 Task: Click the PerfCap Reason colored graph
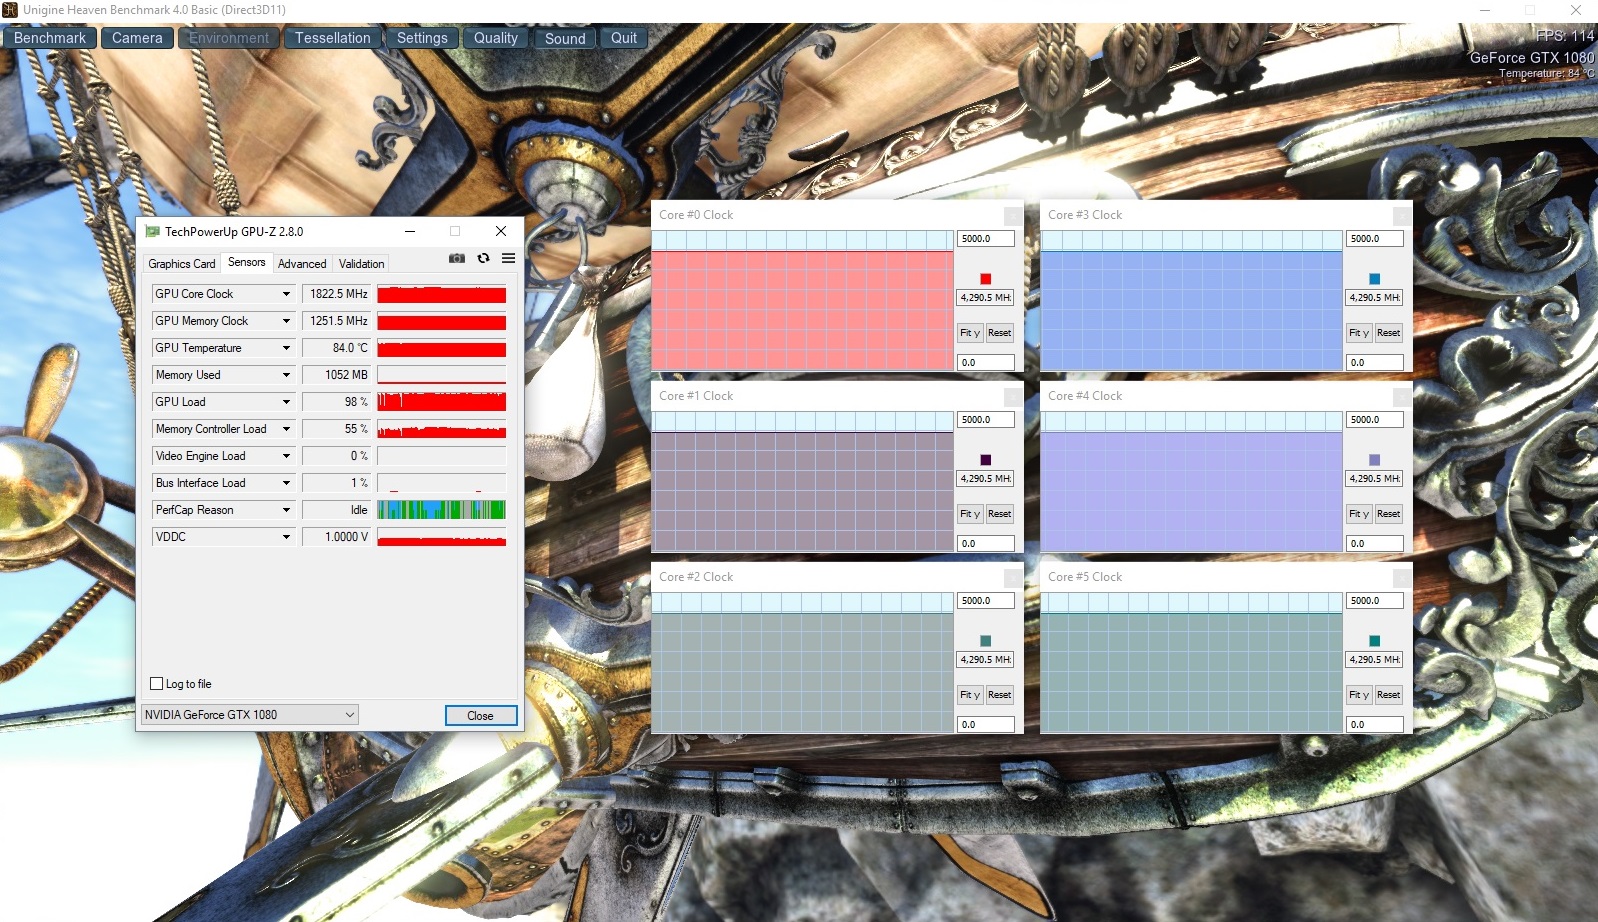click(442, 510)
